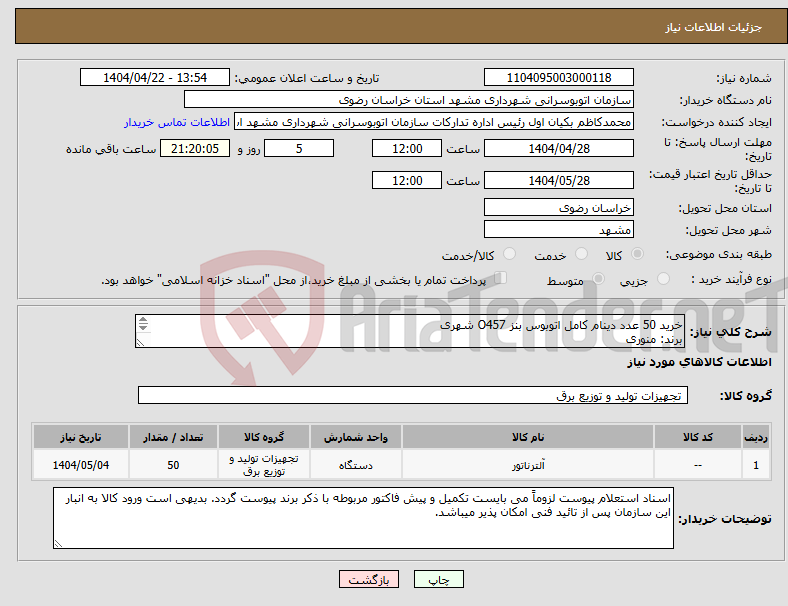Click the buyer explanations text area

tap(363, 518)
